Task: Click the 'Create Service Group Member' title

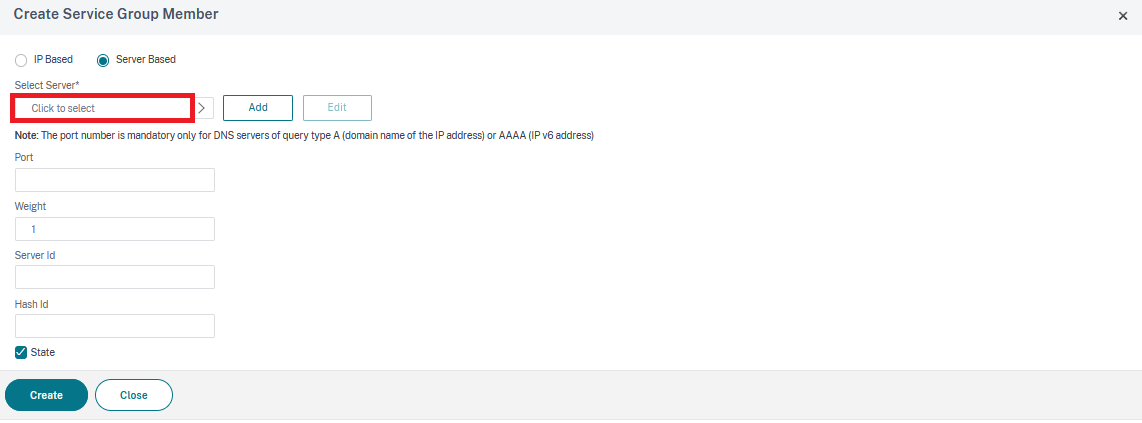Action: [x=116, y=14]
